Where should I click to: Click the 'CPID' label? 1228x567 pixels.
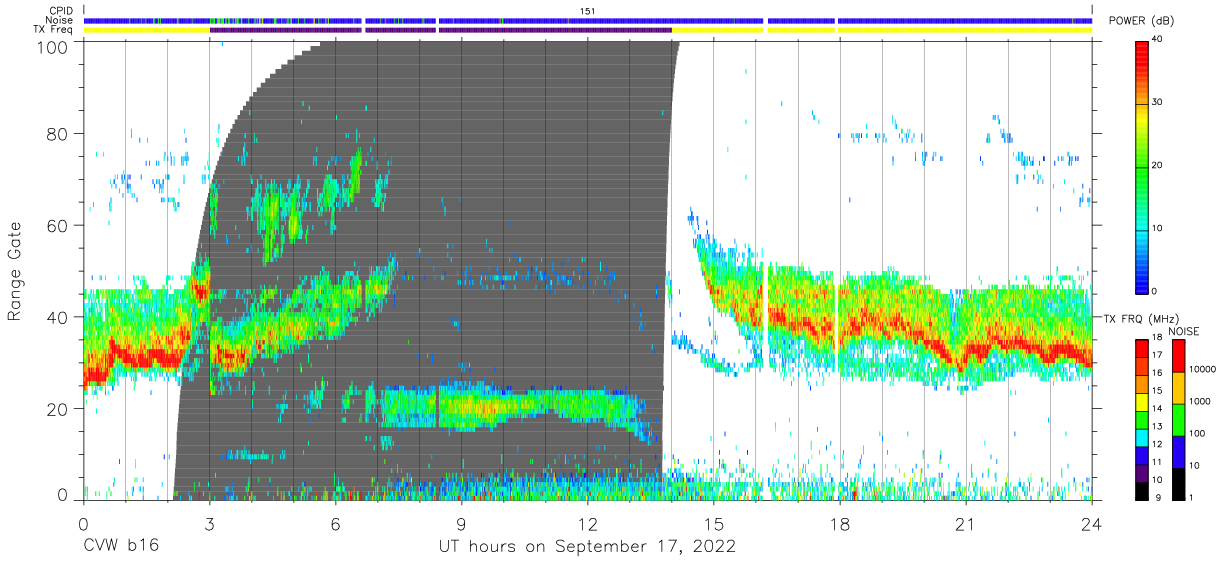click(x=63, y=11)
